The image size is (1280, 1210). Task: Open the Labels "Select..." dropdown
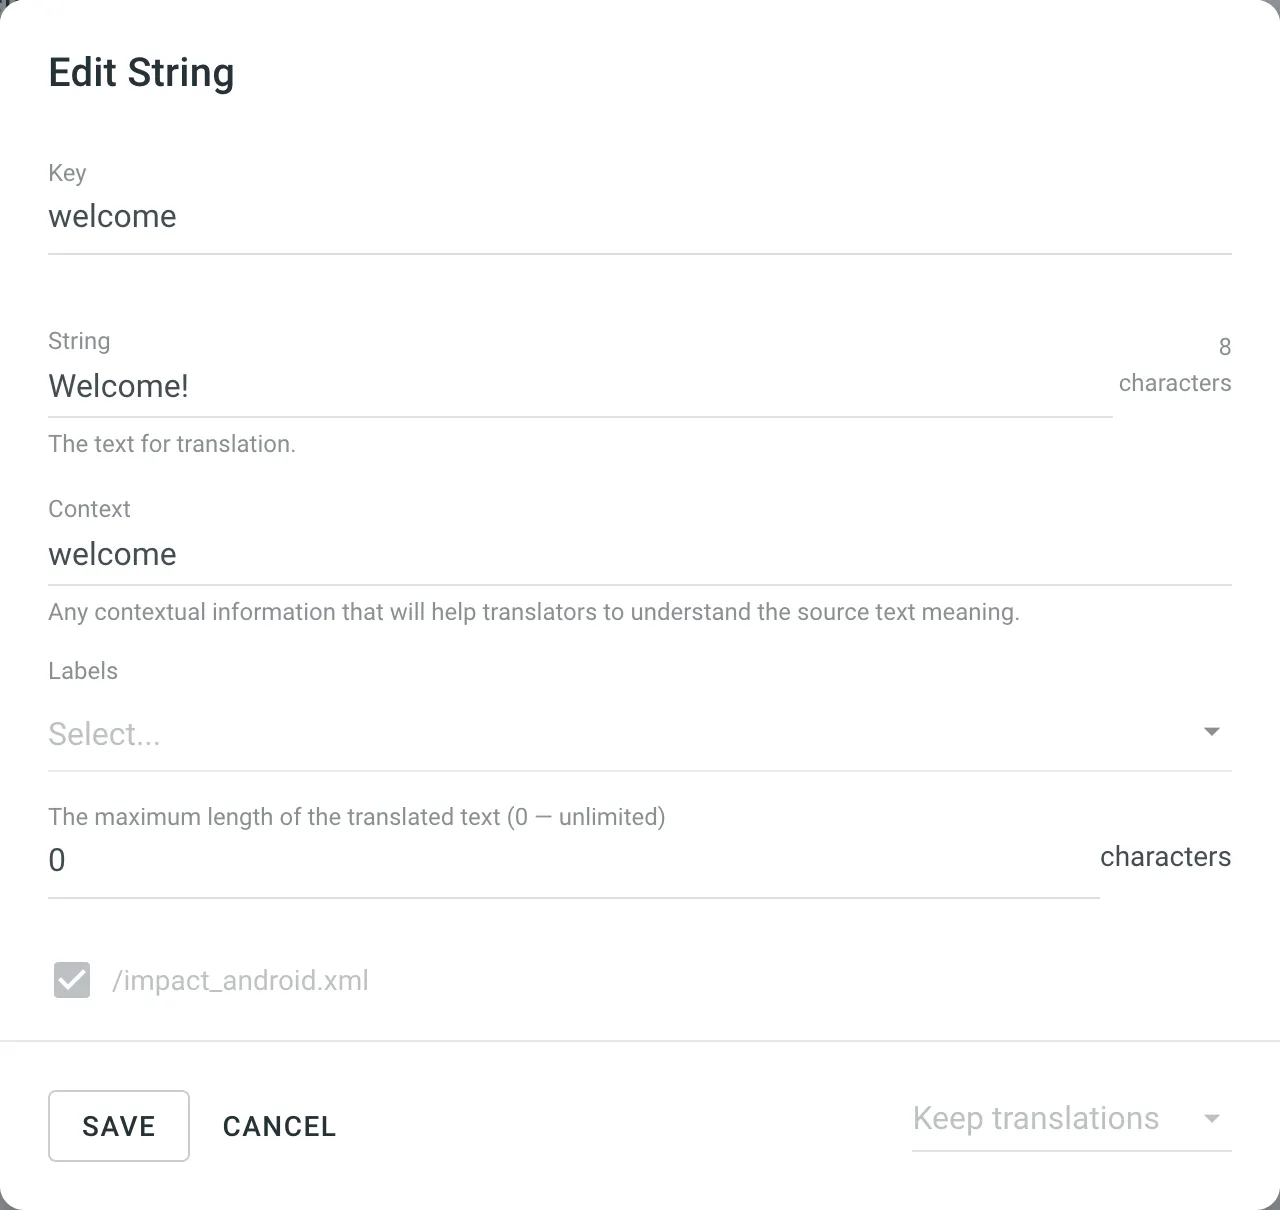(620, 735)
